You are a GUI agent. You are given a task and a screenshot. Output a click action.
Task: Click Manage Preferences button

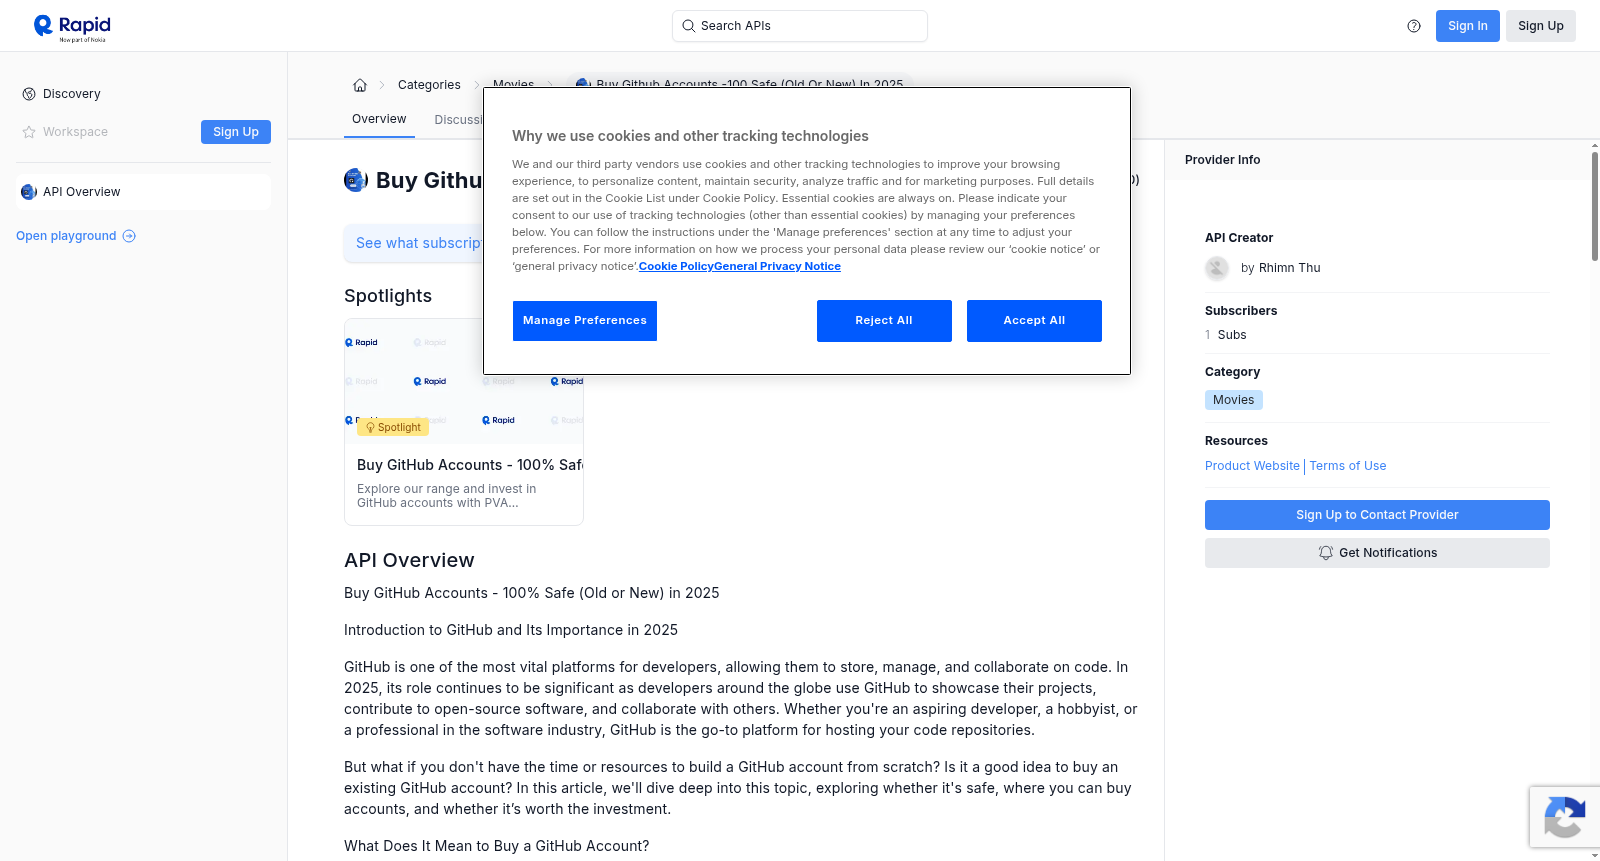click(585, 321)
